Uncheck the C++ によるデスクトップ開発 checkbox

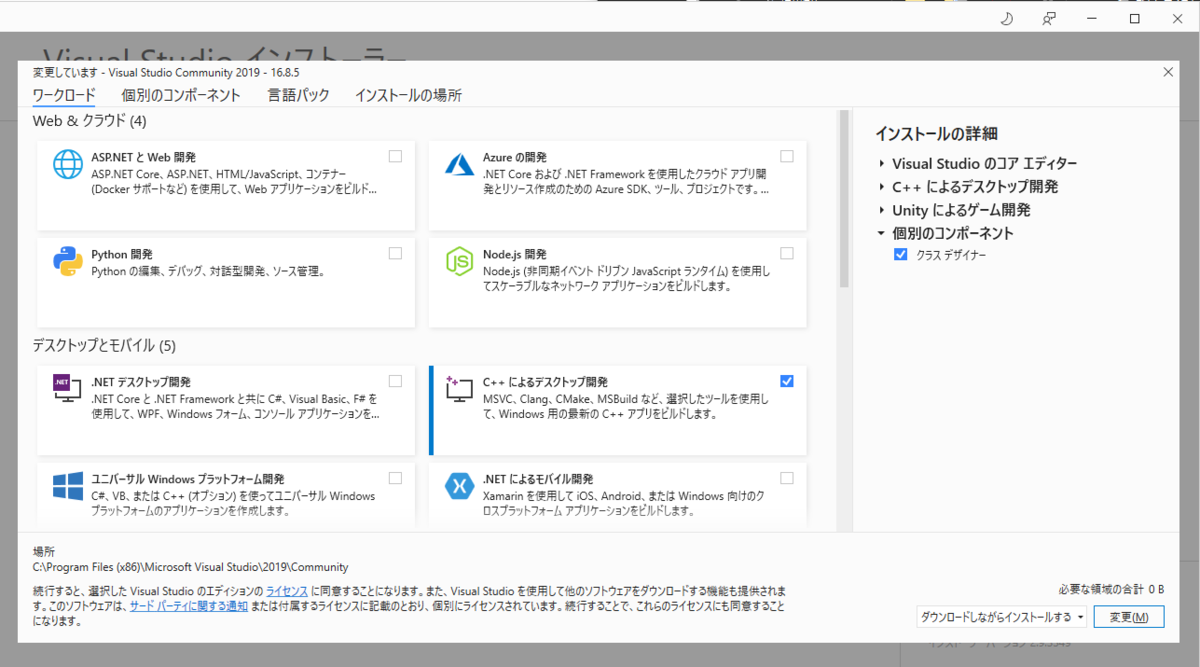pyautogui.click(x=787, y=381)
